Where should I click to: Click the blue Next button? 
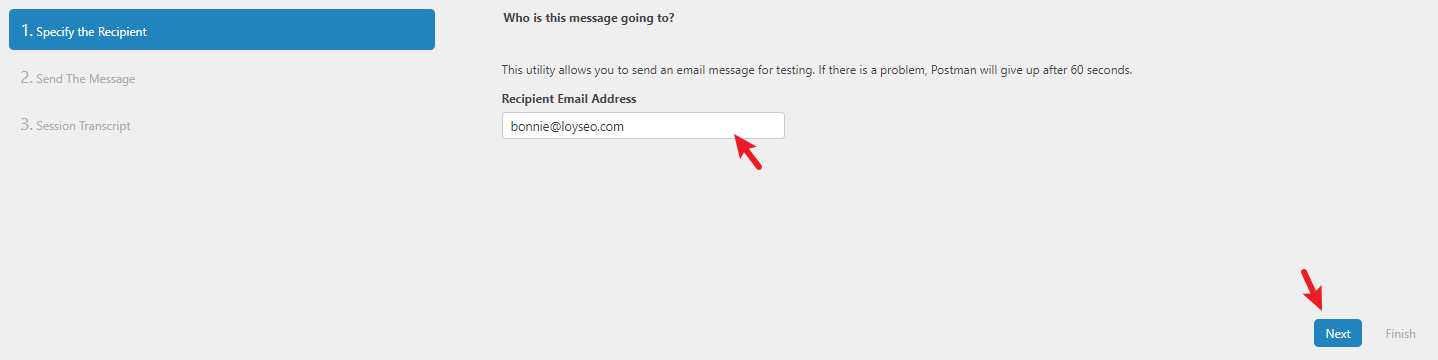1337,334
